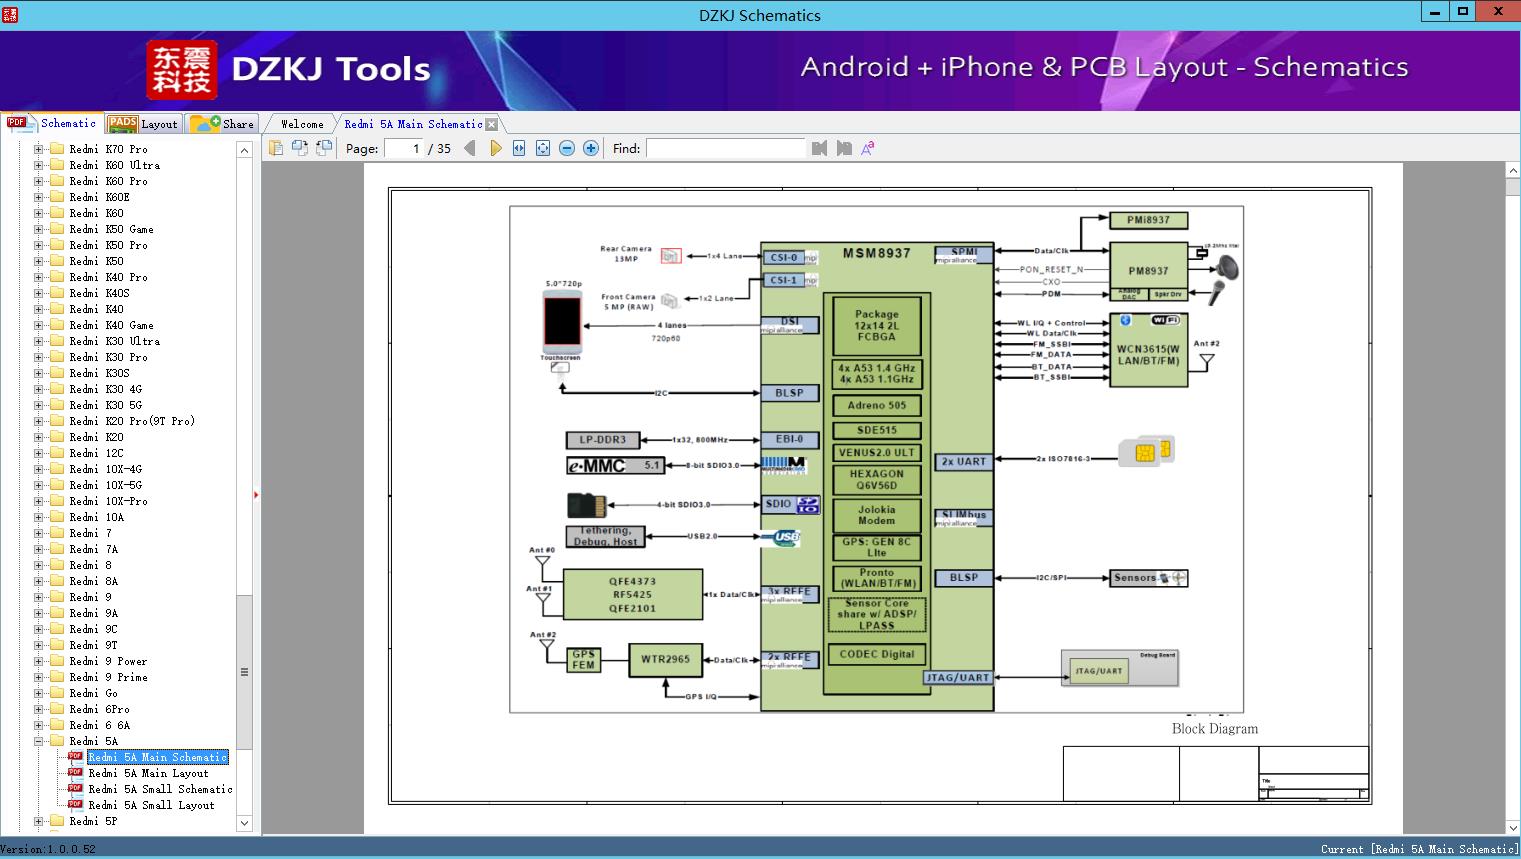Viewport: 1521px width, 859px height.
Task: Switch to the Schematic tab
Action: (x=52, y=123)
